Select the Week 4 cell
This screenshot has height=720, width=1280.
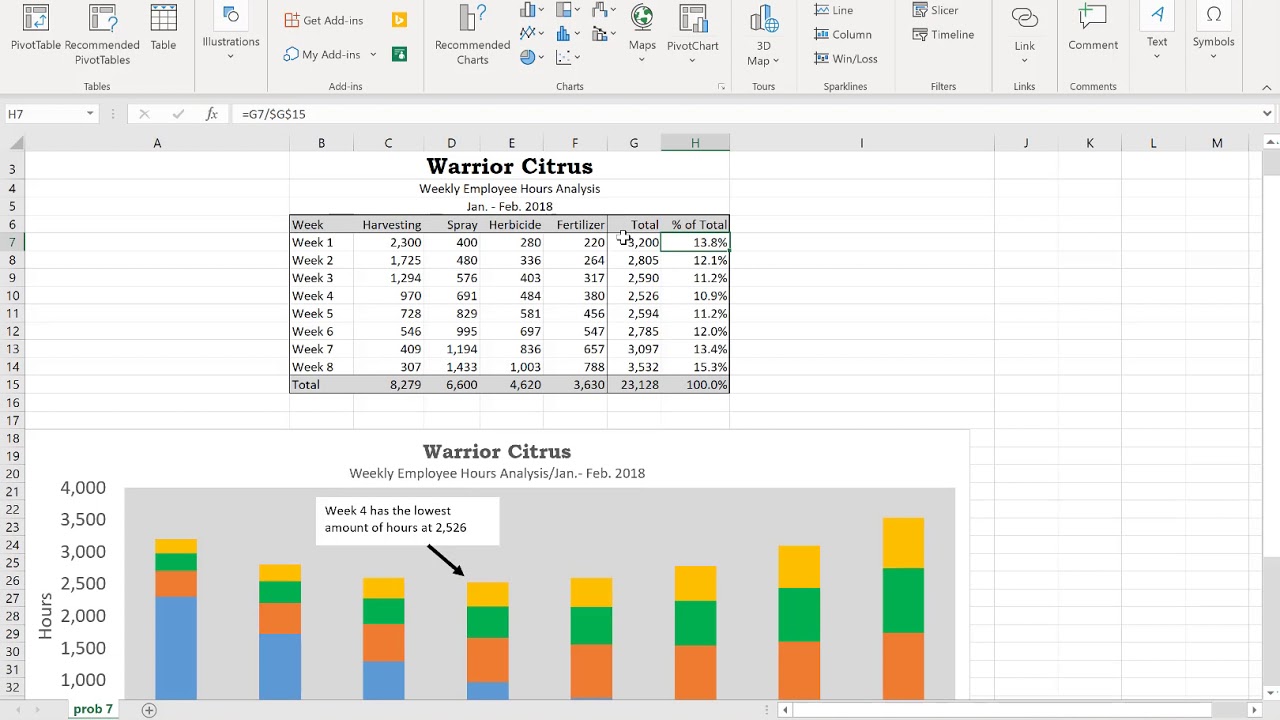321,296
